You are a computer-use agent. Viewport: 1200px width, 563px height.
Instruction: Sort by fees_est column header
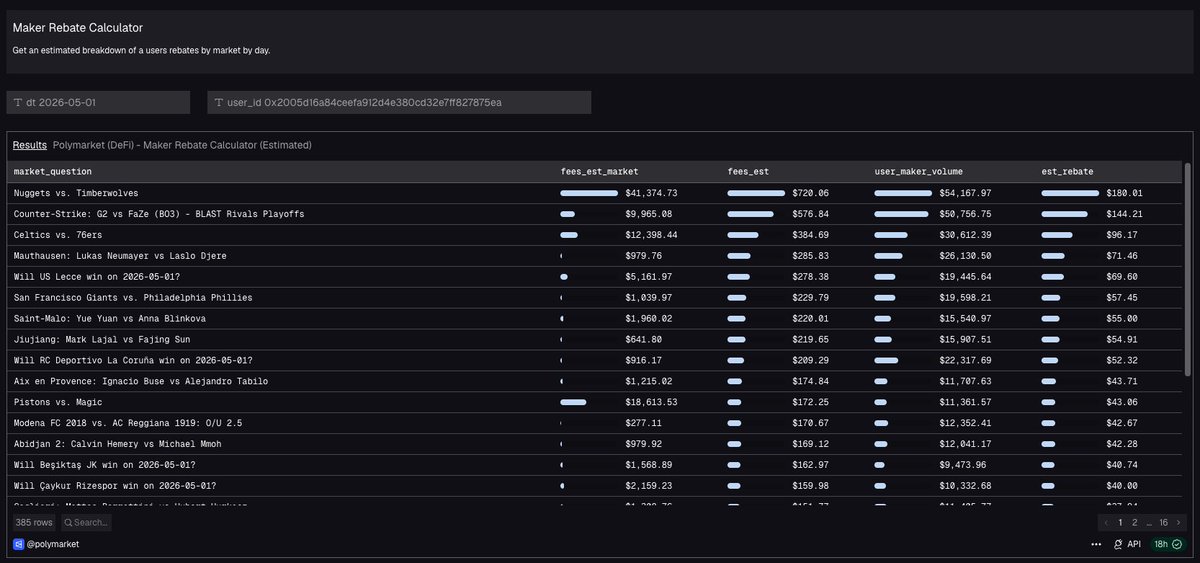click(748, 172)
